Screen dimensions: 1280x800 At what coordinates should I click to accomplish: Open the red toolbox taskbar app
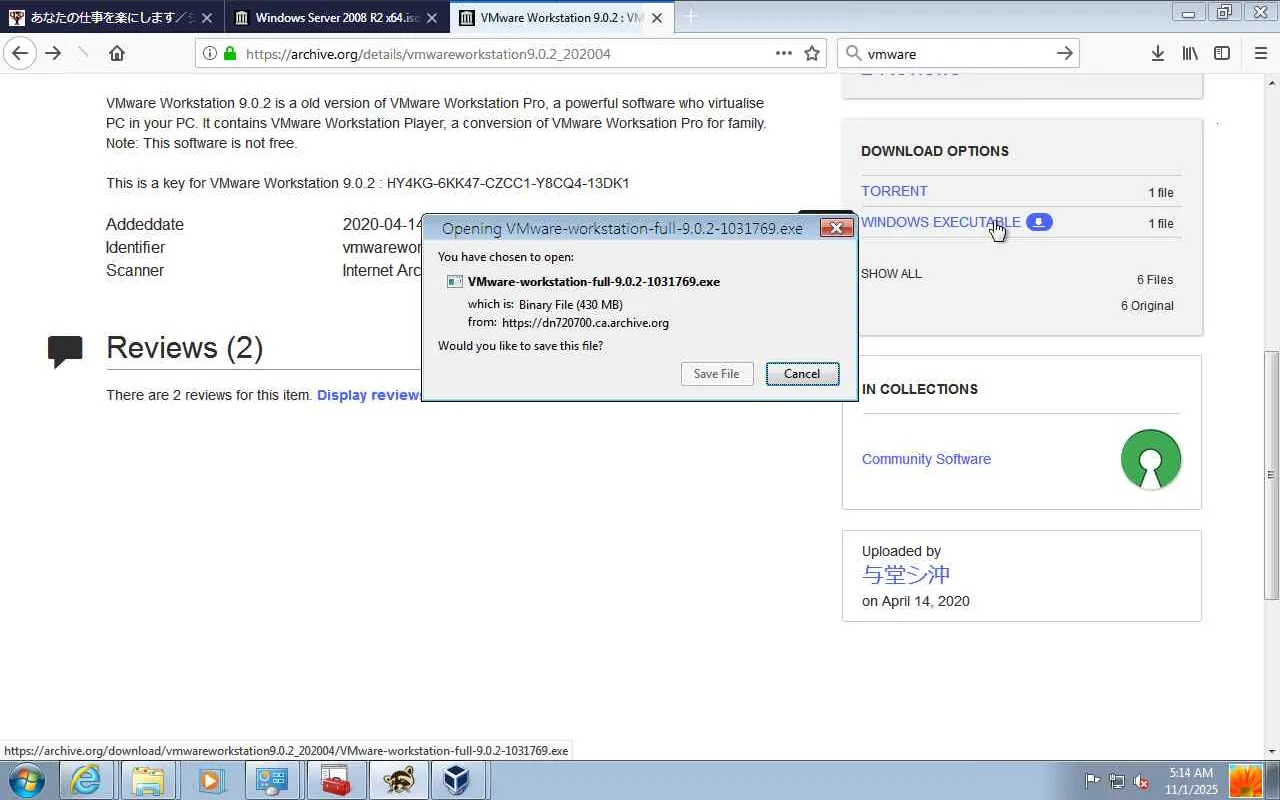[334, 780]
